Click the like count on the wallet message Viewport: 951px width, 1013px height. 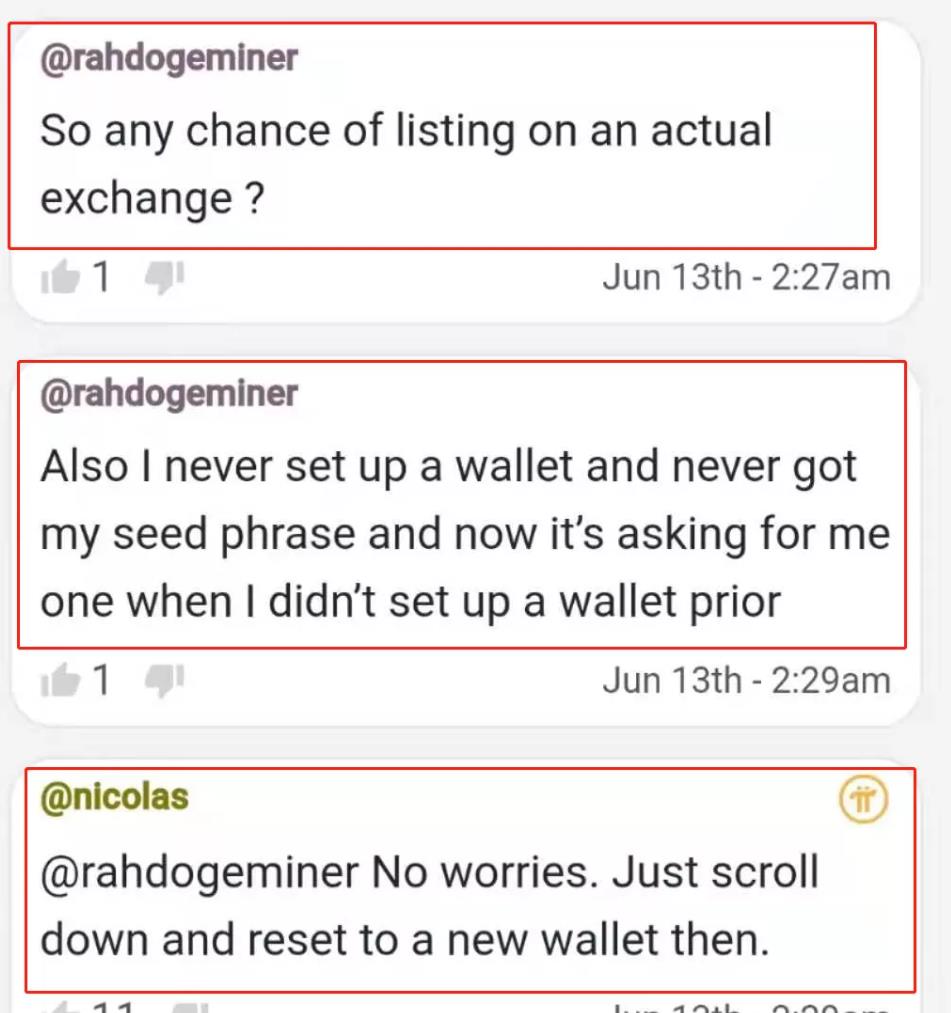(101, 681)
